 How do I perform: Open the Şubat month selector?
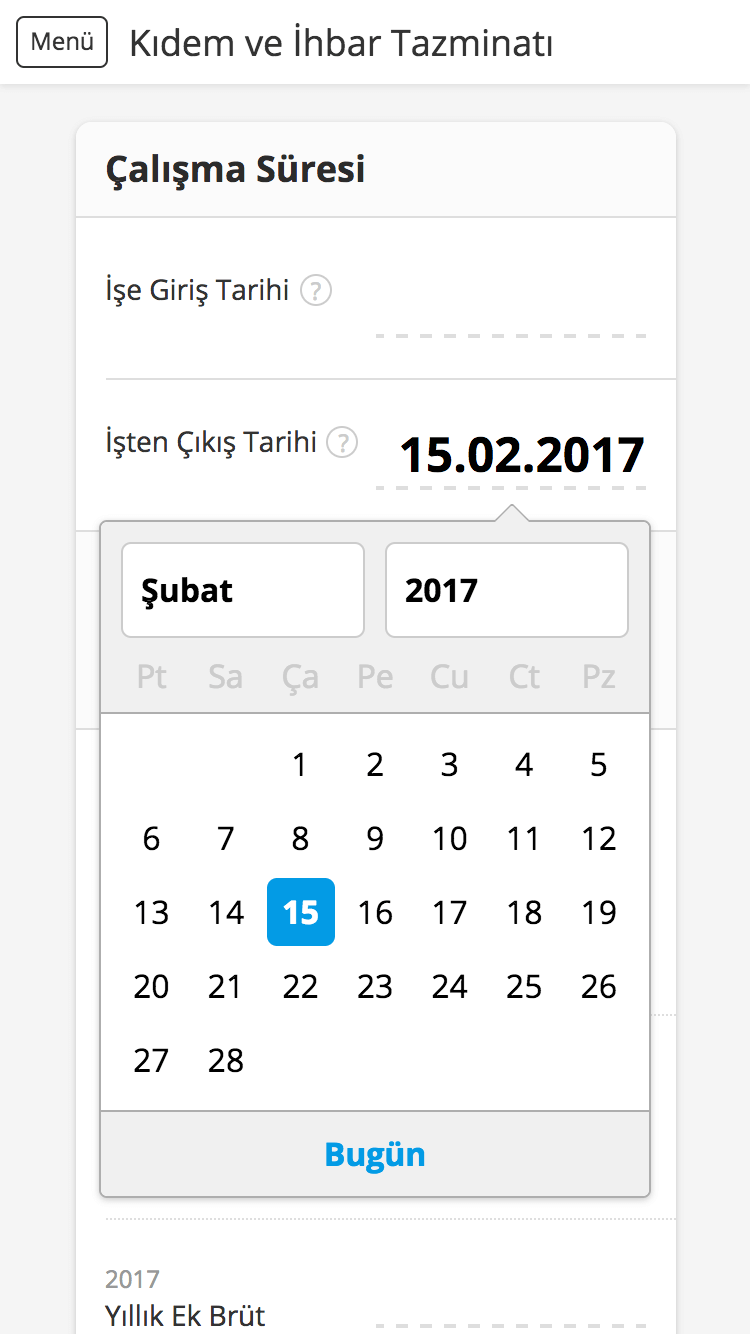(242, 590)
